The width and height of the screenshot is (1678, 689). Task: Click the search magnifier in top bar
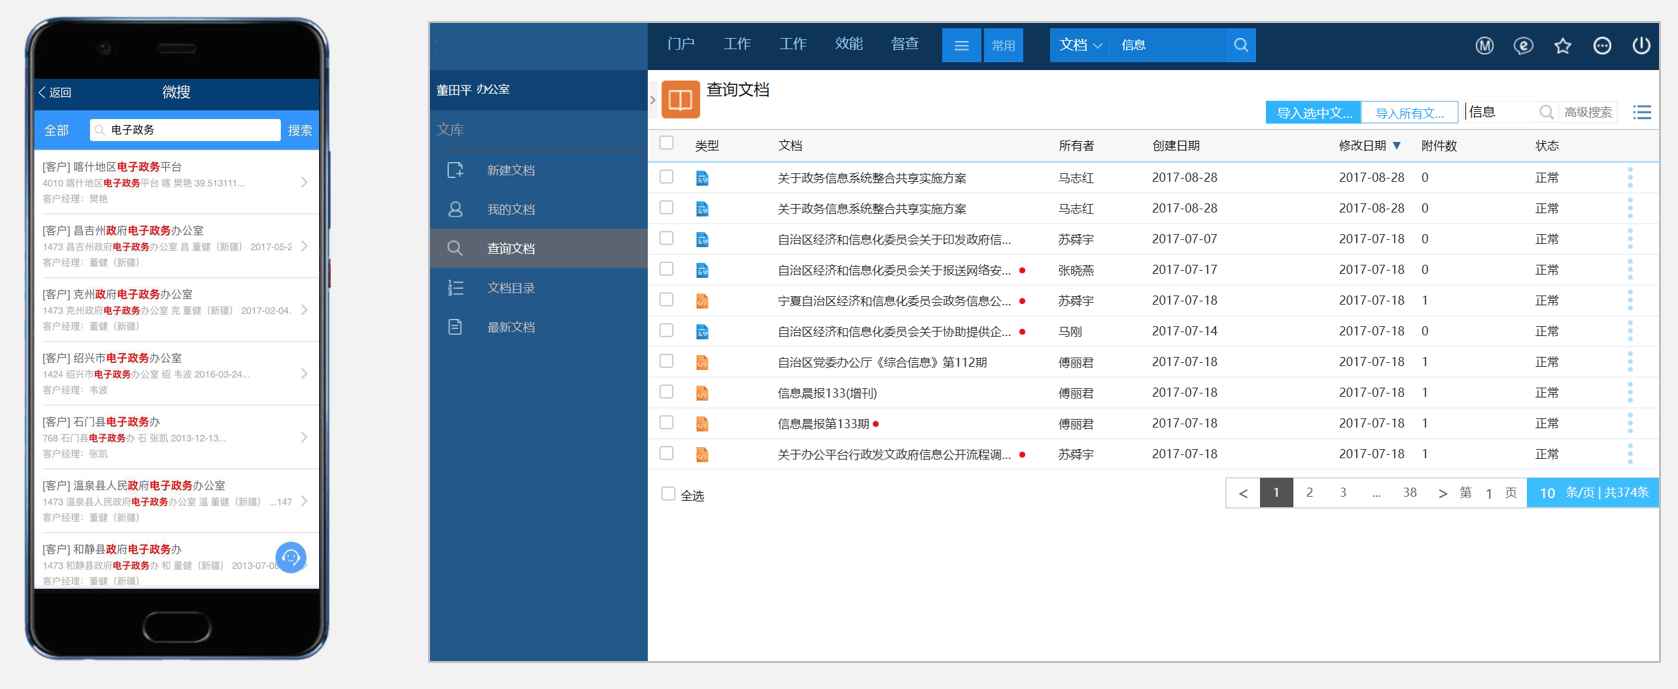pos(1241,45)
